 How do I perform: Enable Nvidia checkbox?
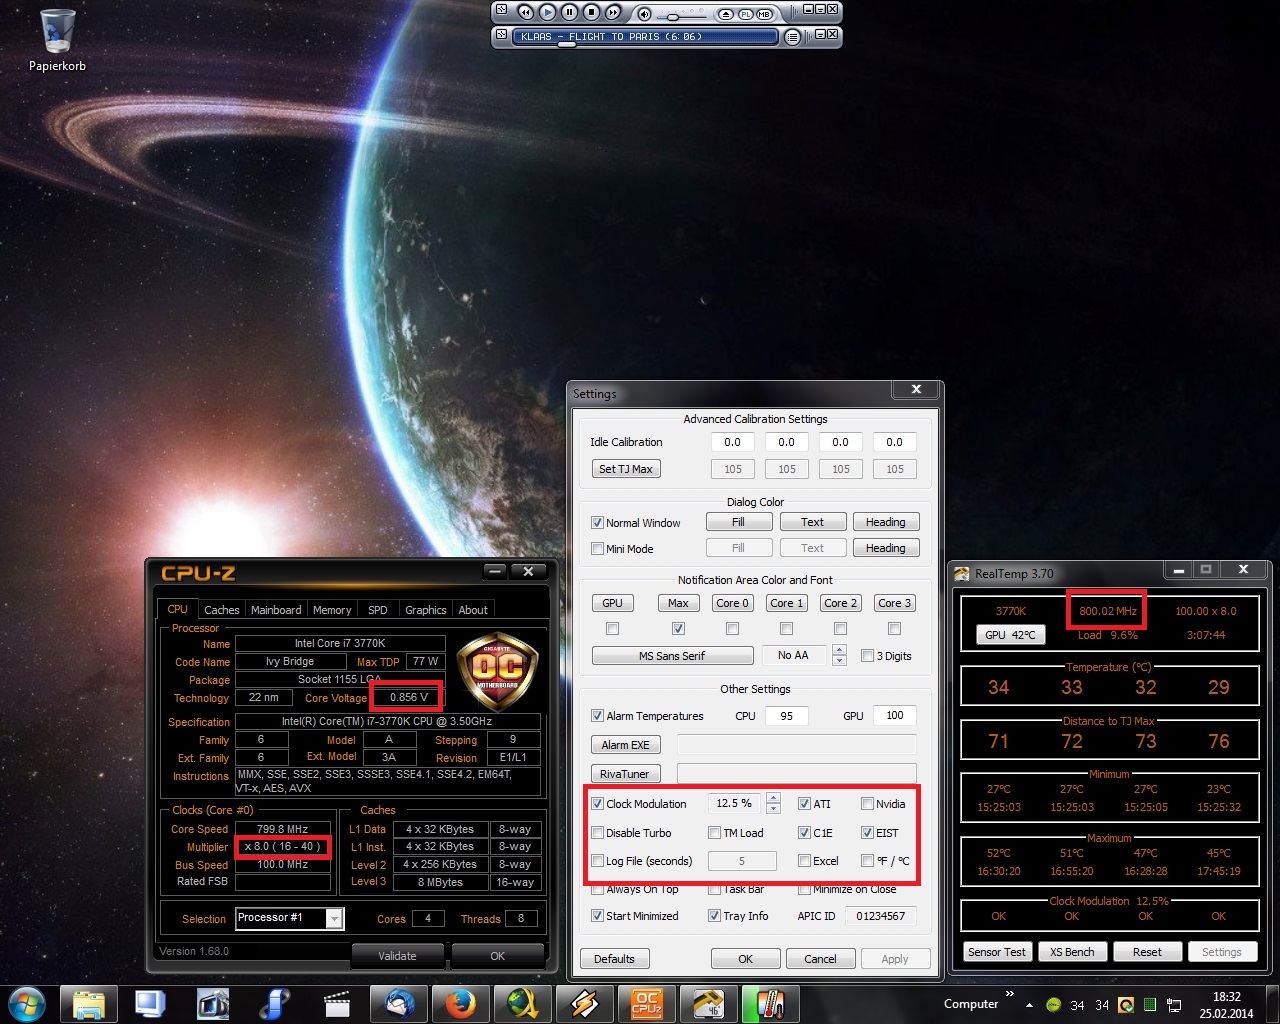tap(867, 804)
